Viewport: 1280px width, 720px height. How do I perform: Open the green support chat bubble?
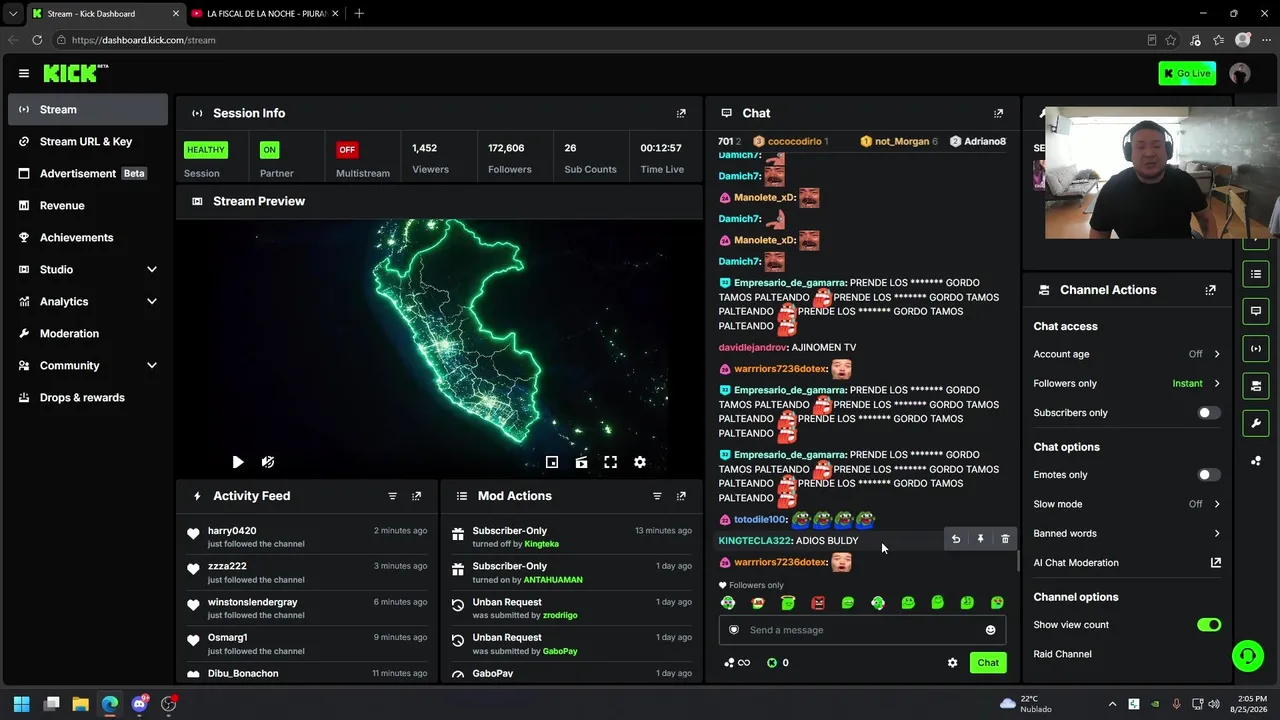pos(1247,656)
